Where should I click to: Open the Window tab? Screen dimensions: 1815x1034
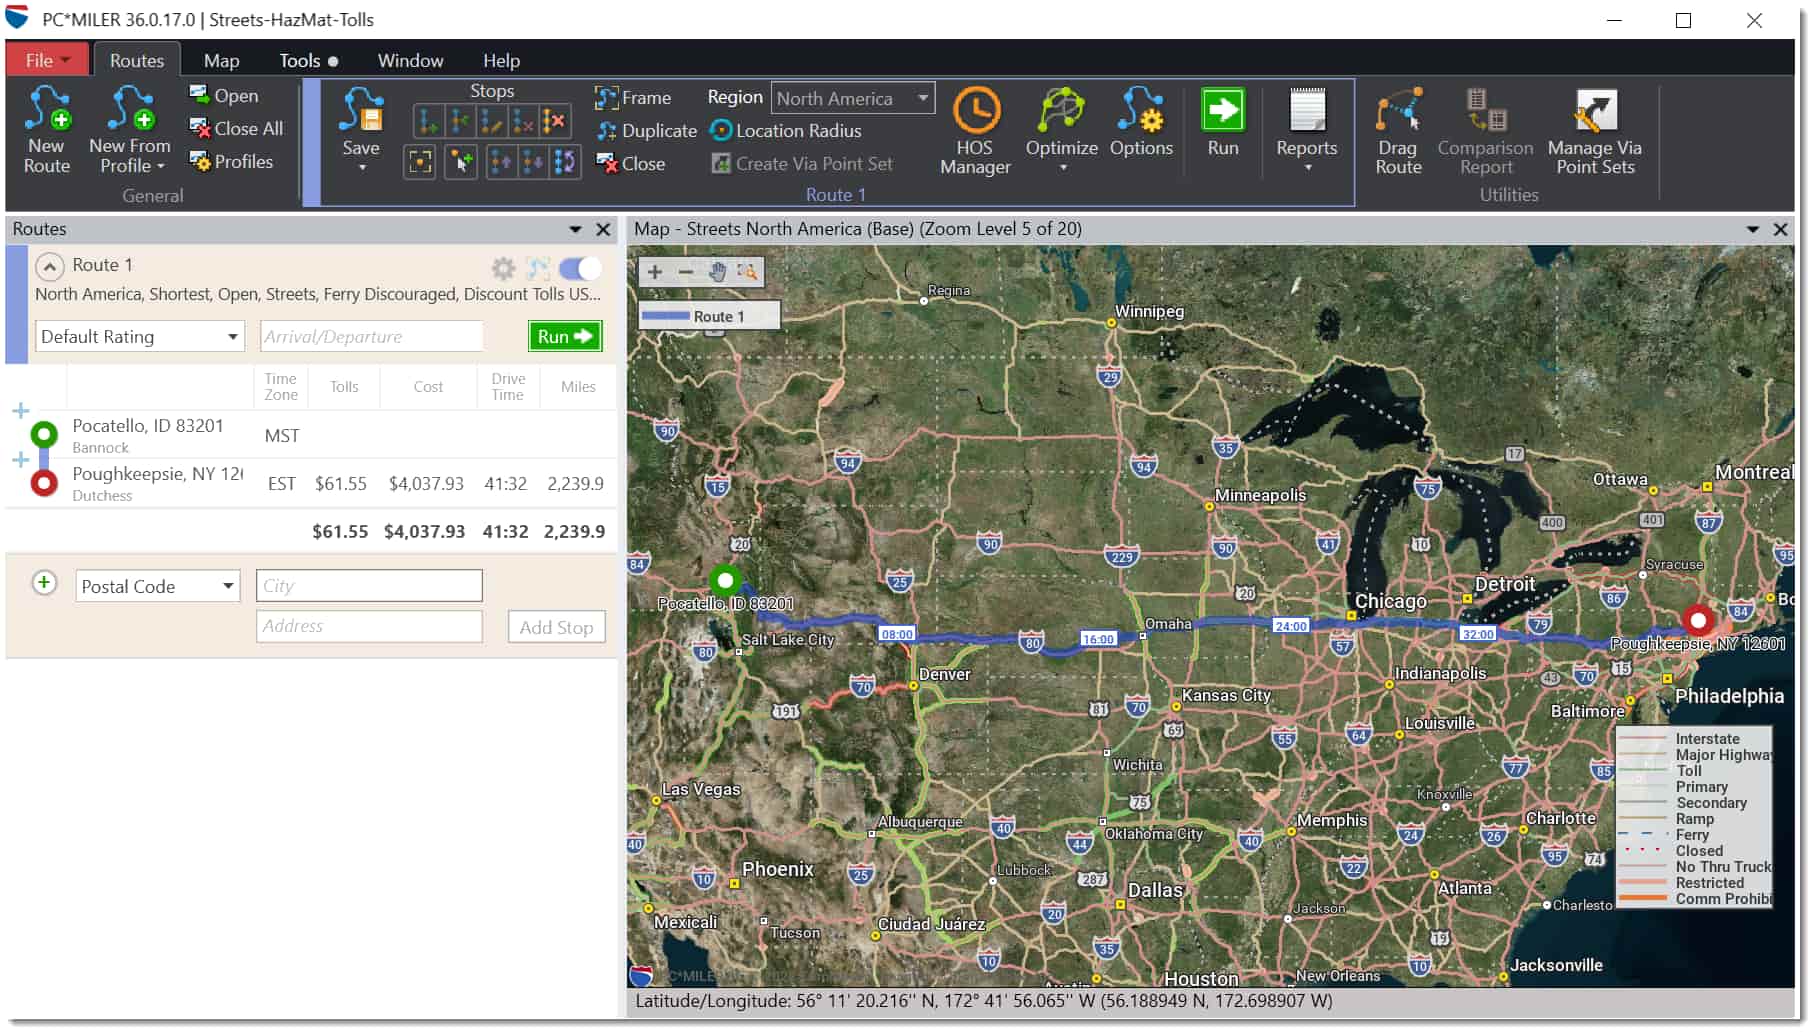[411, 61]
